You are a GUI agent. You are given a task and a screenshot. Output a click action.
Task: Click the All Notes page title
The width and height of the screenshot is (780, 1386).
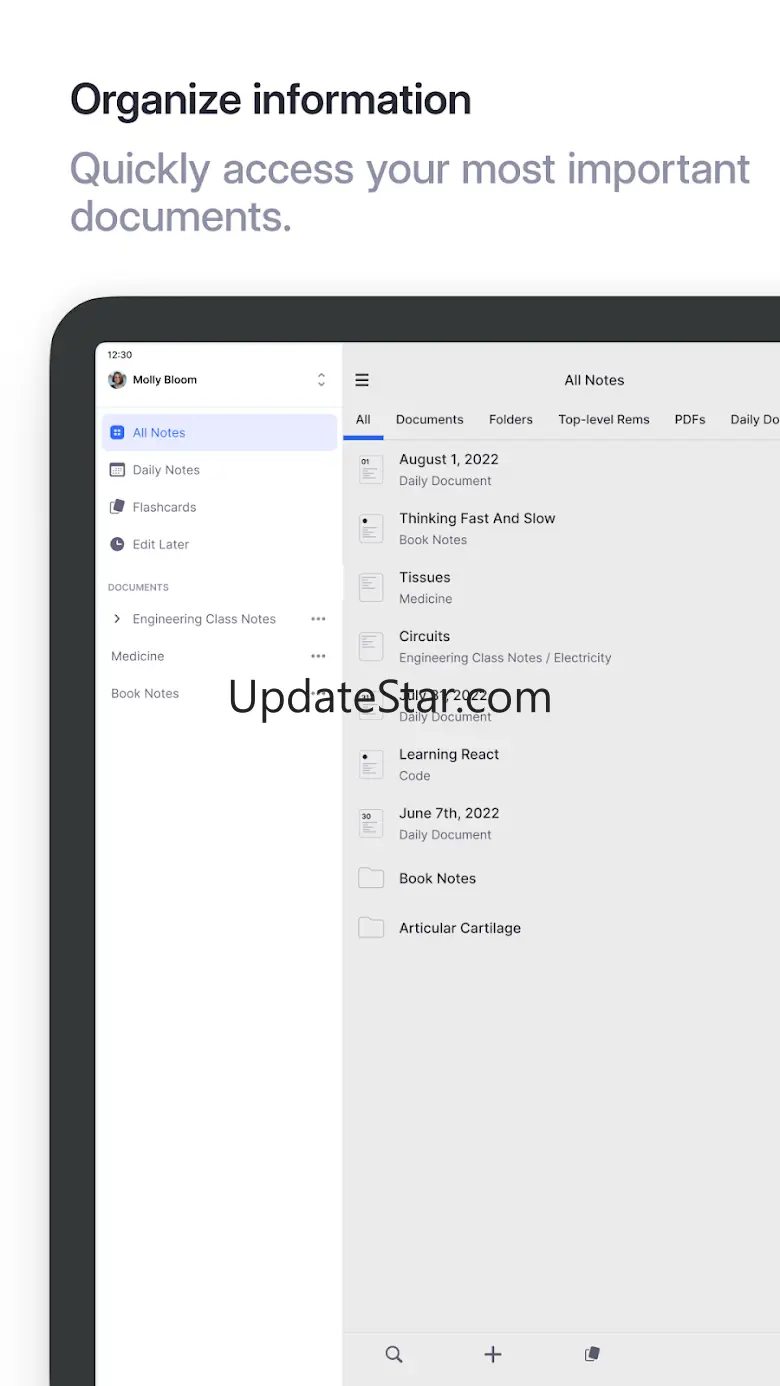tap(594, 380)
